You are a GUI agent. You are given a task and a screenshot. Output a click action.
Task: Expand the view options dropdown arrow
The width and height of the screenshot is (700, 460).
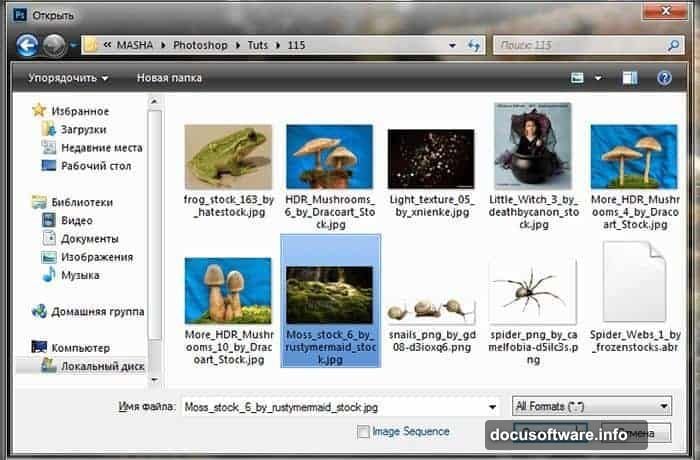pyautogui.click(x=599, y=77)
